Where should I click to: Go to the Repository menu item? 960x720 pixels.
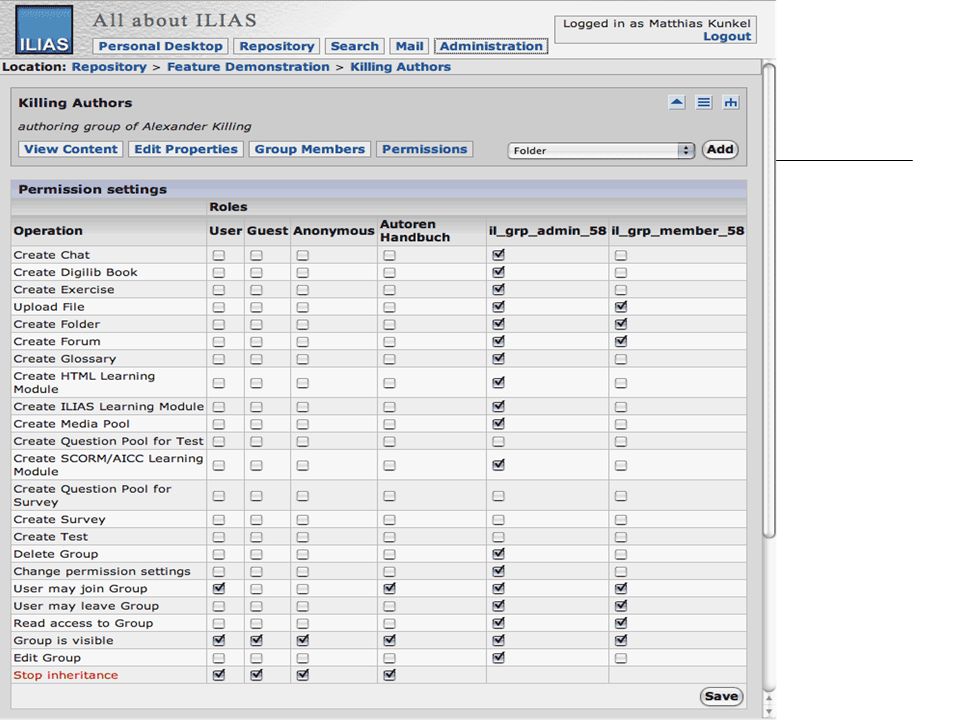click(x=277, y=46)
